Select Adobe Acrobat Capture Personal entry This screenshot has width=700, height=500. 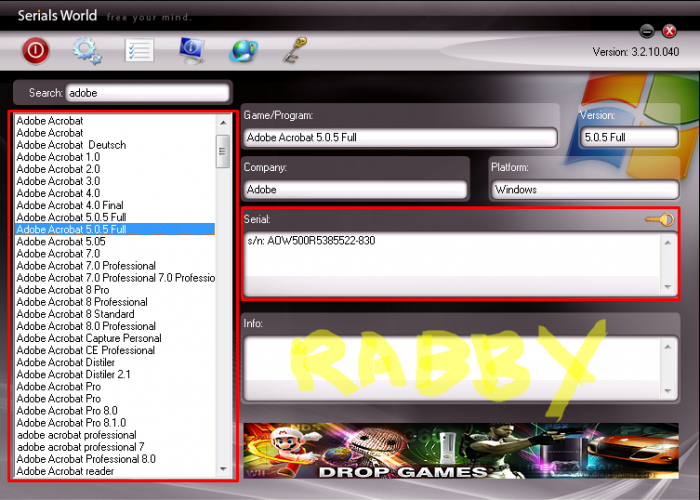[x=115, y=338]
